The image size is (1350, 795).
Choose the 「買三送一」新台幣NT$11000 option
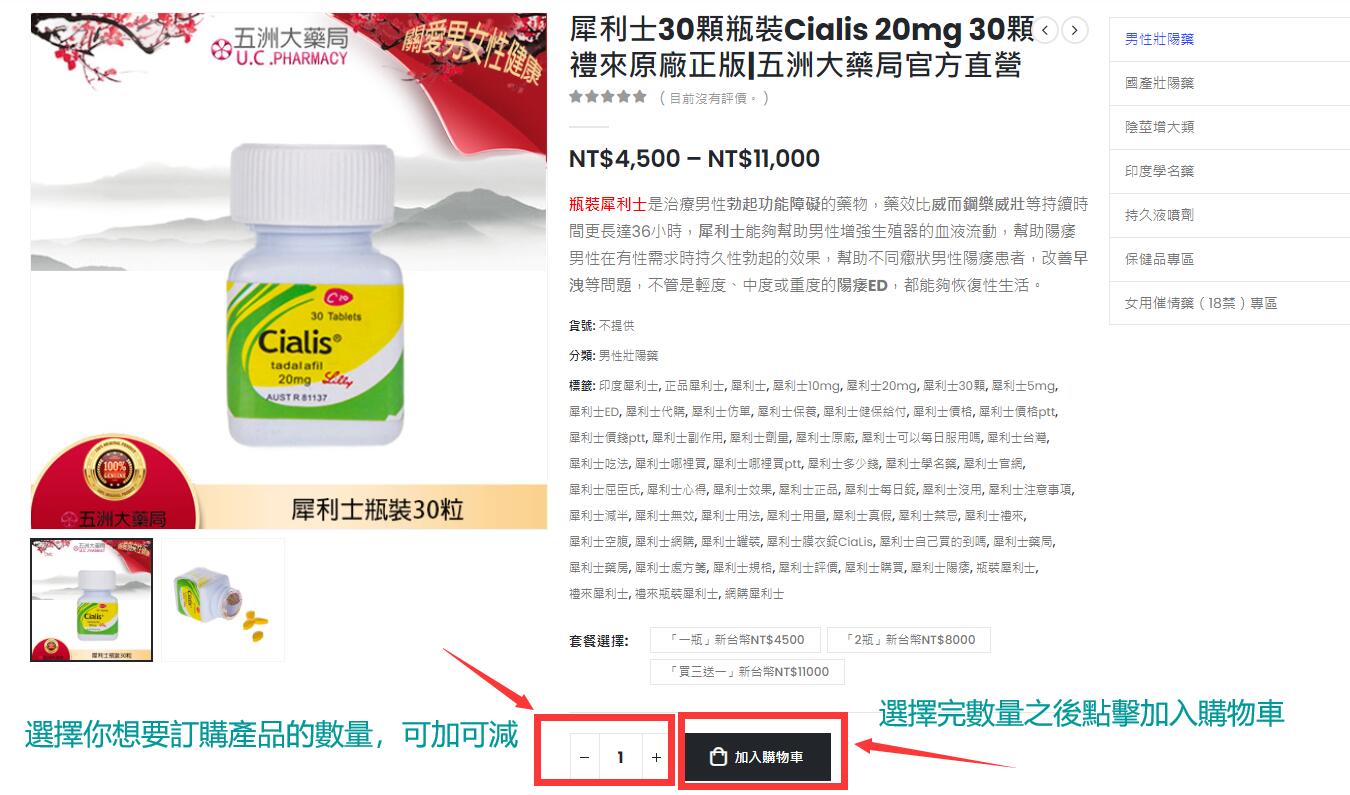pos(747,672)
